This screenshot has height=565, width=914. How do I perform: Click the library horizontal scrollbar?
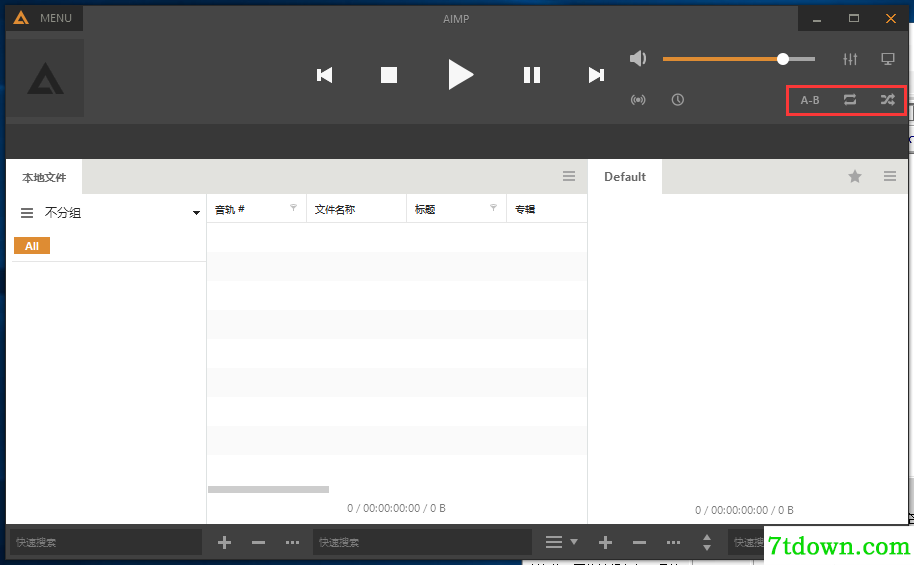[x=268, y=489]
